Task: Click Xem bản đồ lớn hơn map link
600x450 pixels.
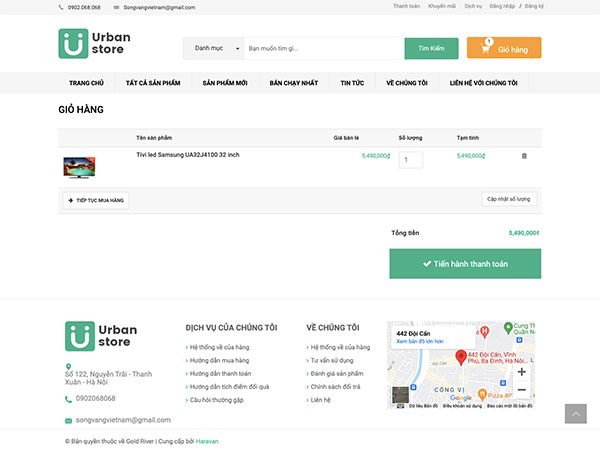Action: coord(420,341)
